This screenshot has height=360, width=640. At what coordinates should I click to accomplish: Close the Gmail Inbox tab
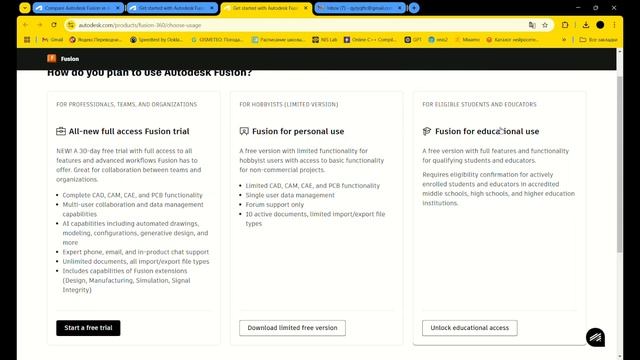click(x=400, y=8)
